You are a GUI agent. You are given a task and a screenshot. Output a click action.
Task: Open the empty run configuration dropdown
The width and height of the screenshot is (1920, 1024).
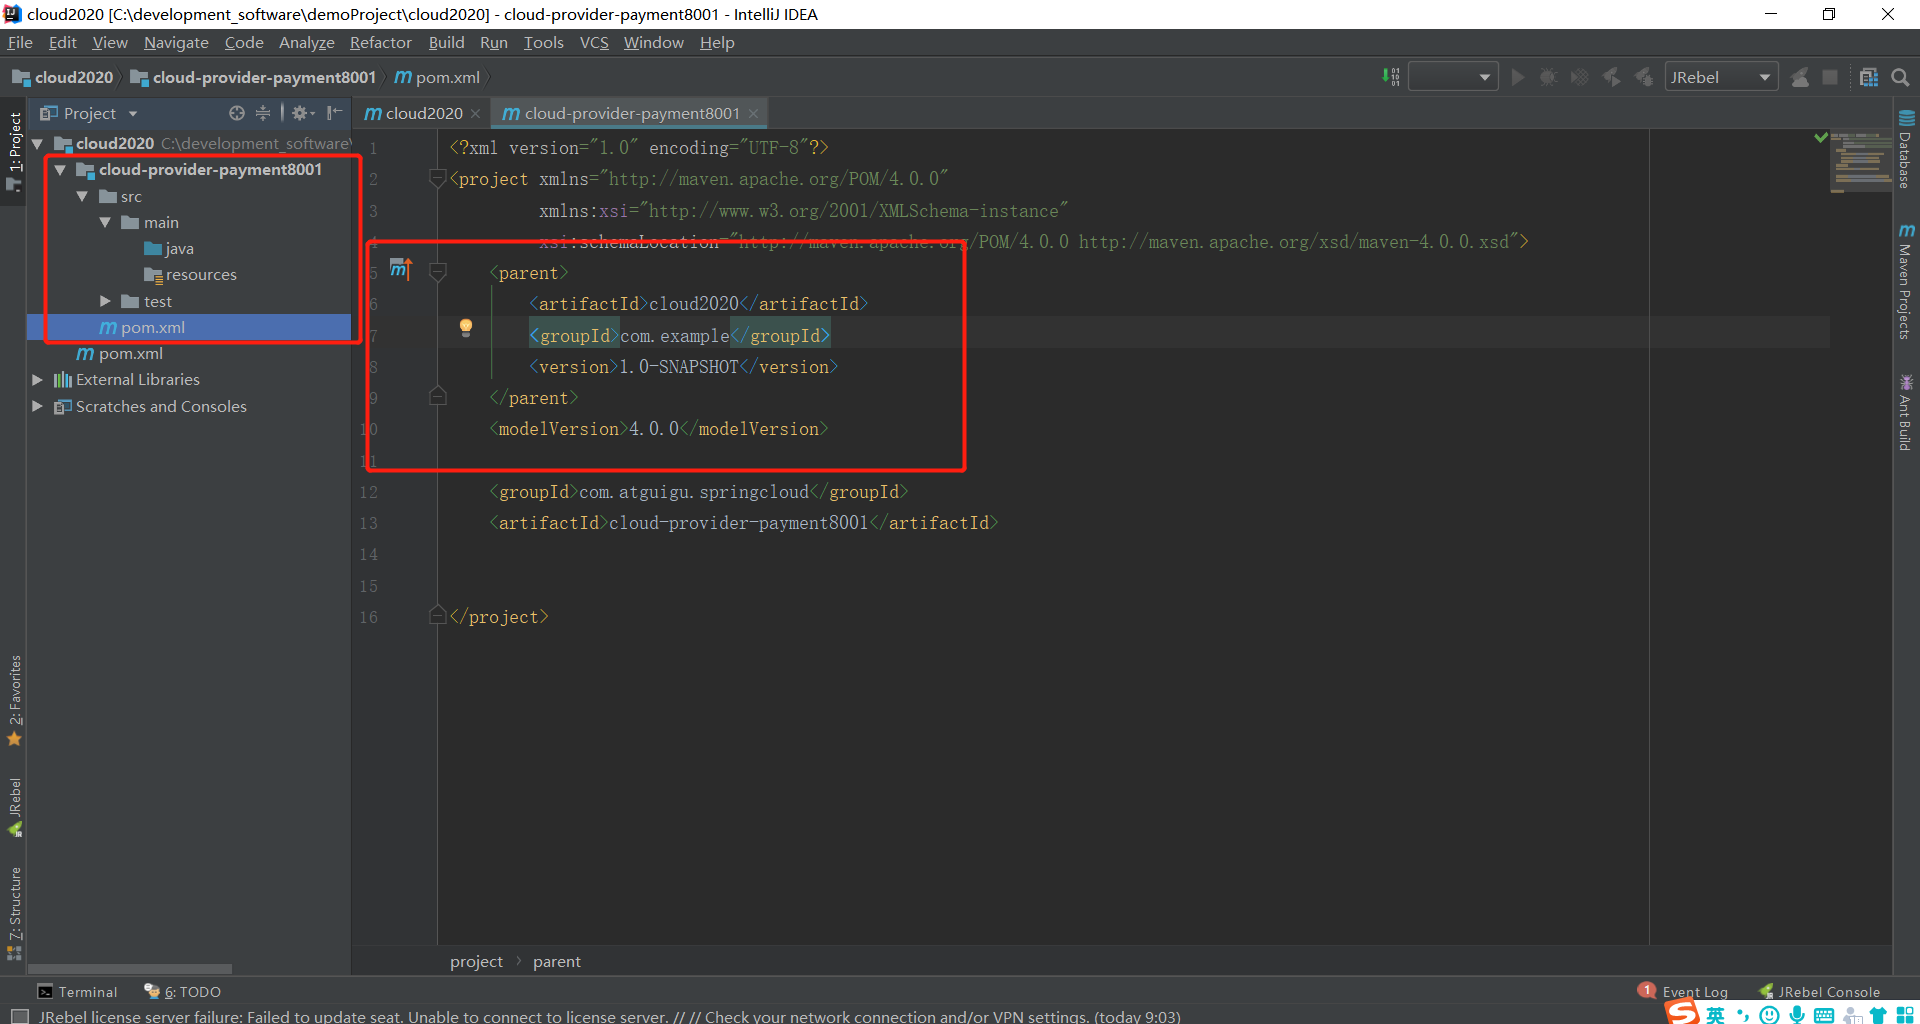1453,77
